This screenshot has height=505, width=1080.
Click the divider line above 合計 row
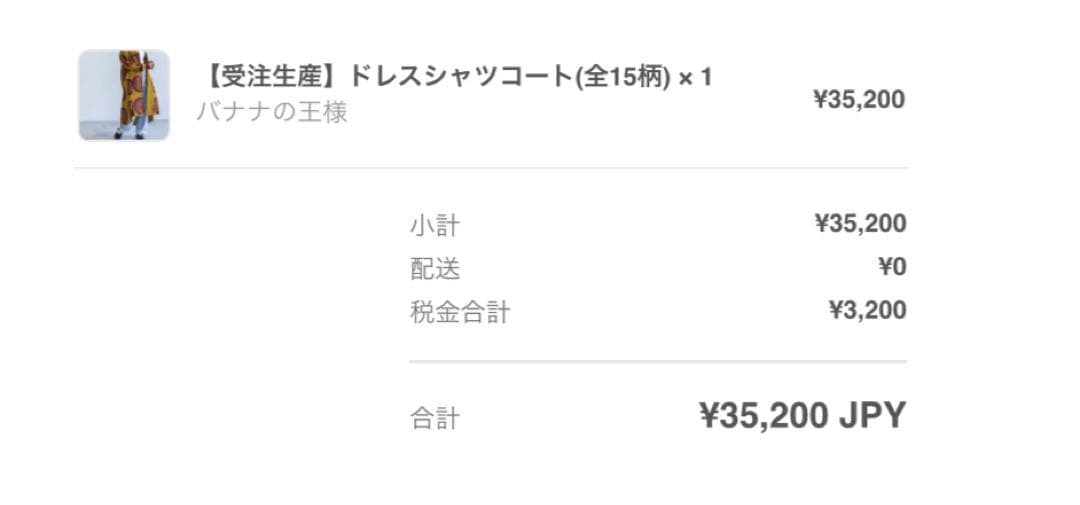pos(657,361)
